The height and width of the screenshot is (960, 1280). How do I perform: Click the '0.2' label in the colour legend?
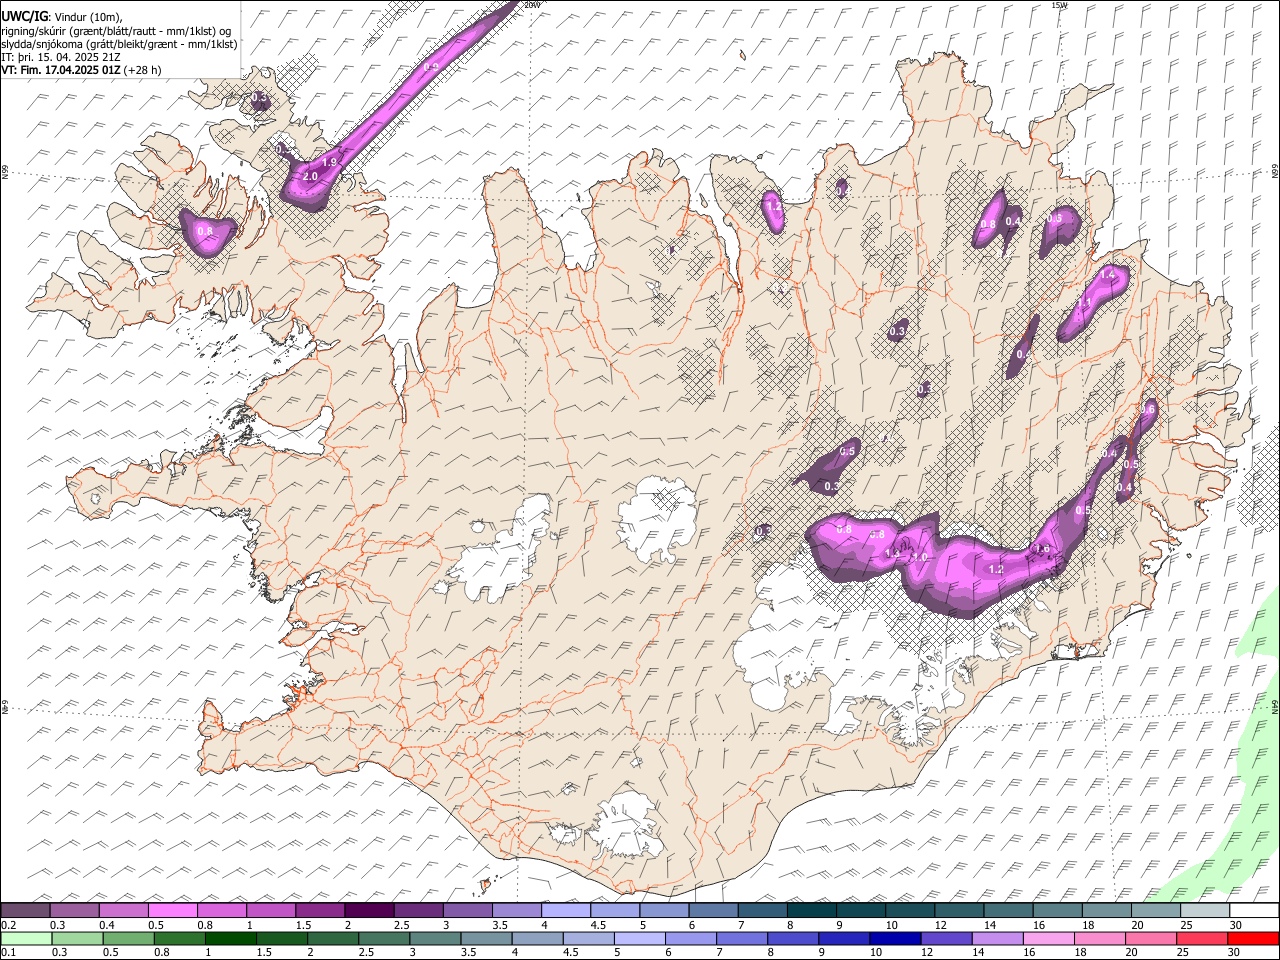[x=8, y=924]
